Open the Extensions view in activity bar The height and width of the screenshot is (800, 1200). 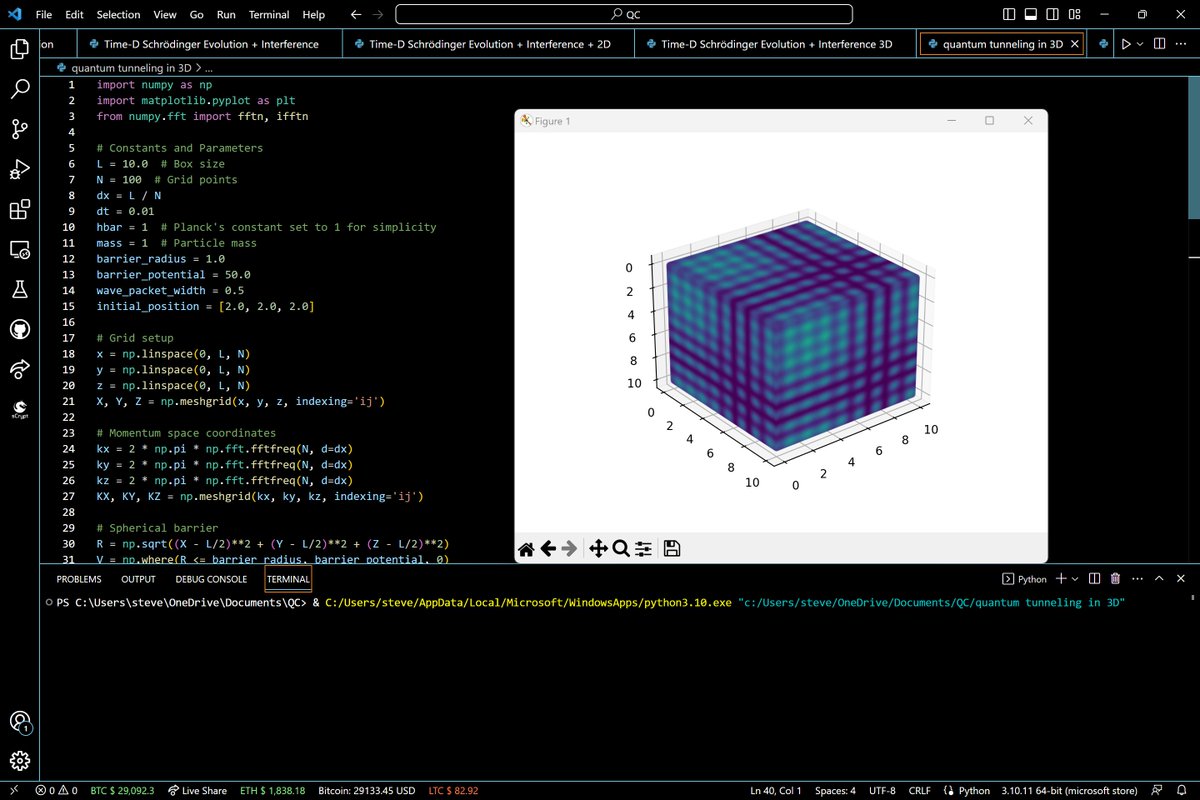tap(19, 210)
